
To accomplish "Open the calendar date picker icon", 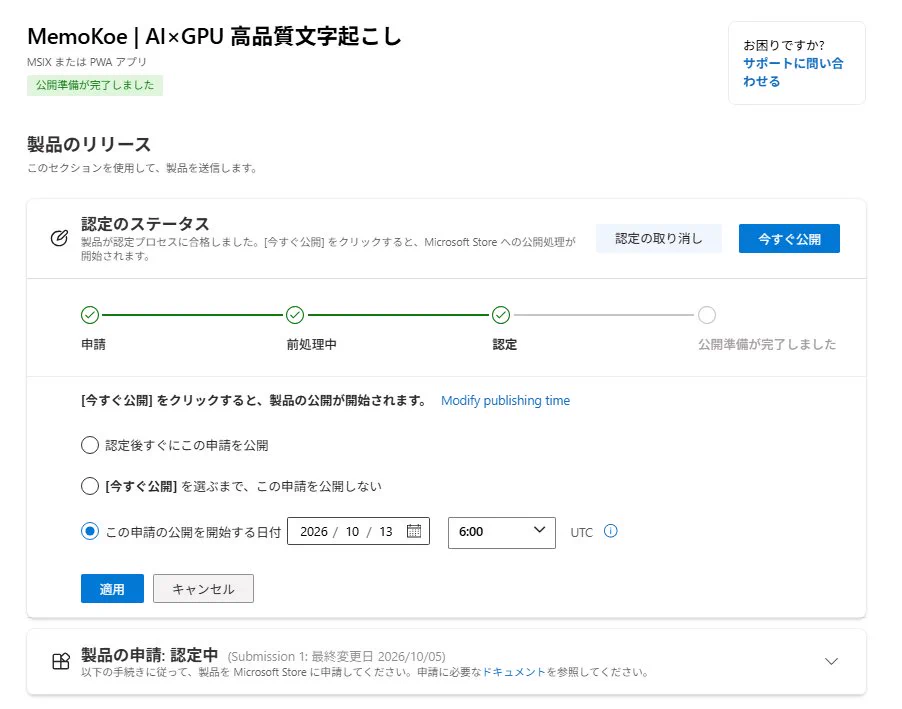I will [x=414, y=531].
